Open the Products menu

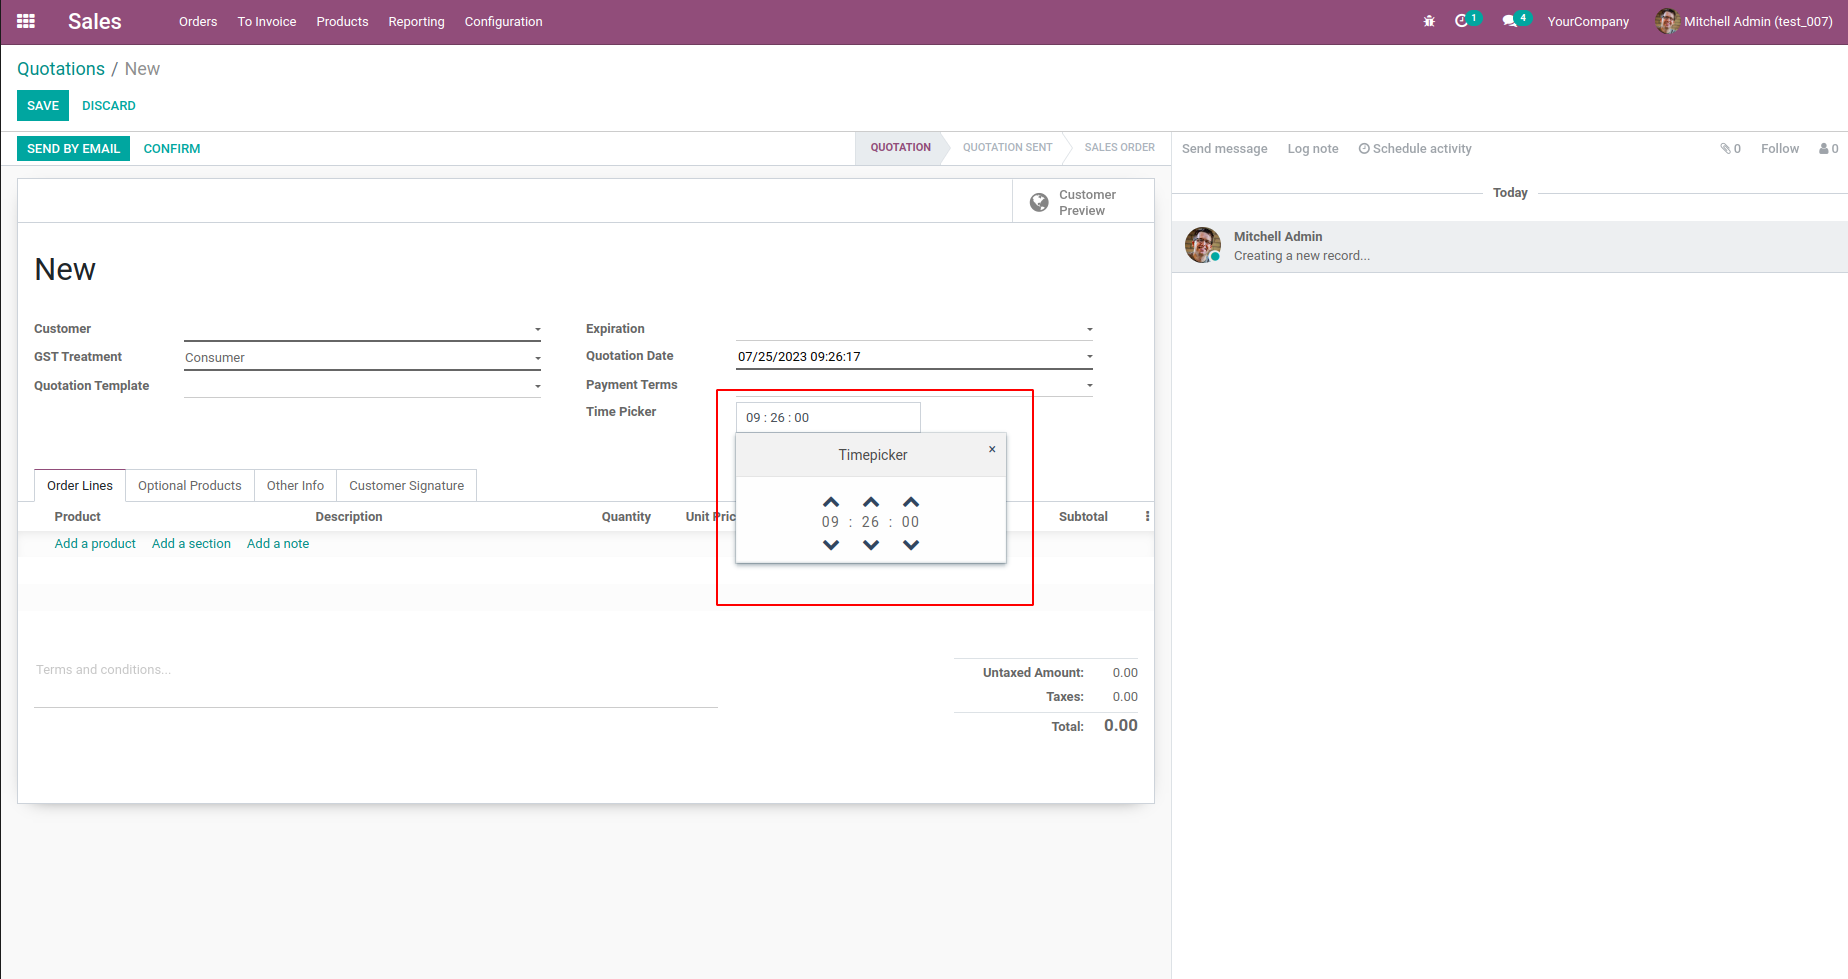tap(342, 21)
